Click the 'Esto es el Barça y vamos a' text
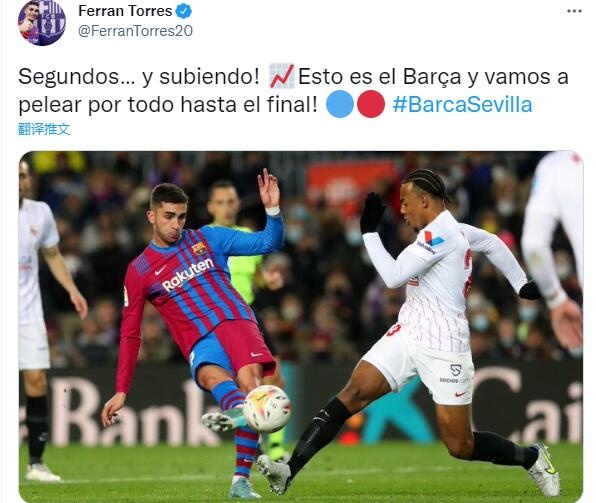Viewport: 596px width, 503px height. coord(433,77)
